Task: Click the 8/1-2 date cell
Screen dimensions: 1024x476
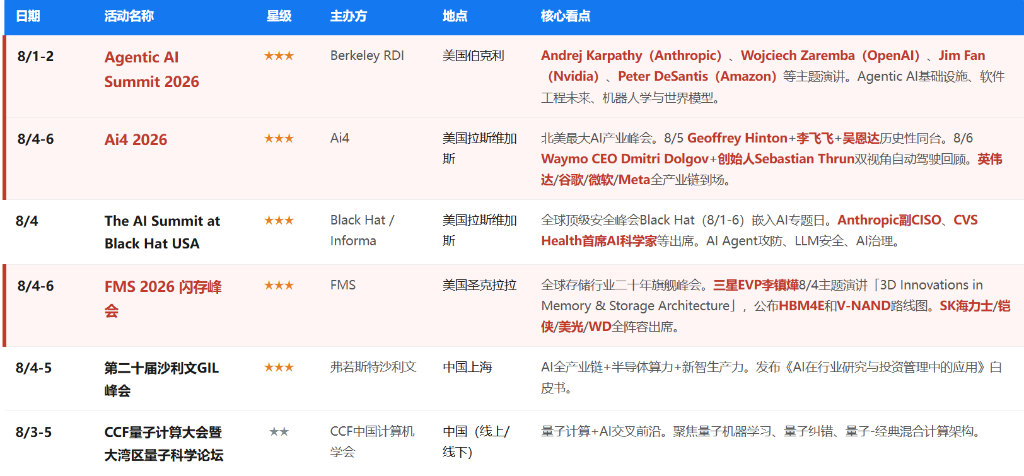Action: coord(35,56)
